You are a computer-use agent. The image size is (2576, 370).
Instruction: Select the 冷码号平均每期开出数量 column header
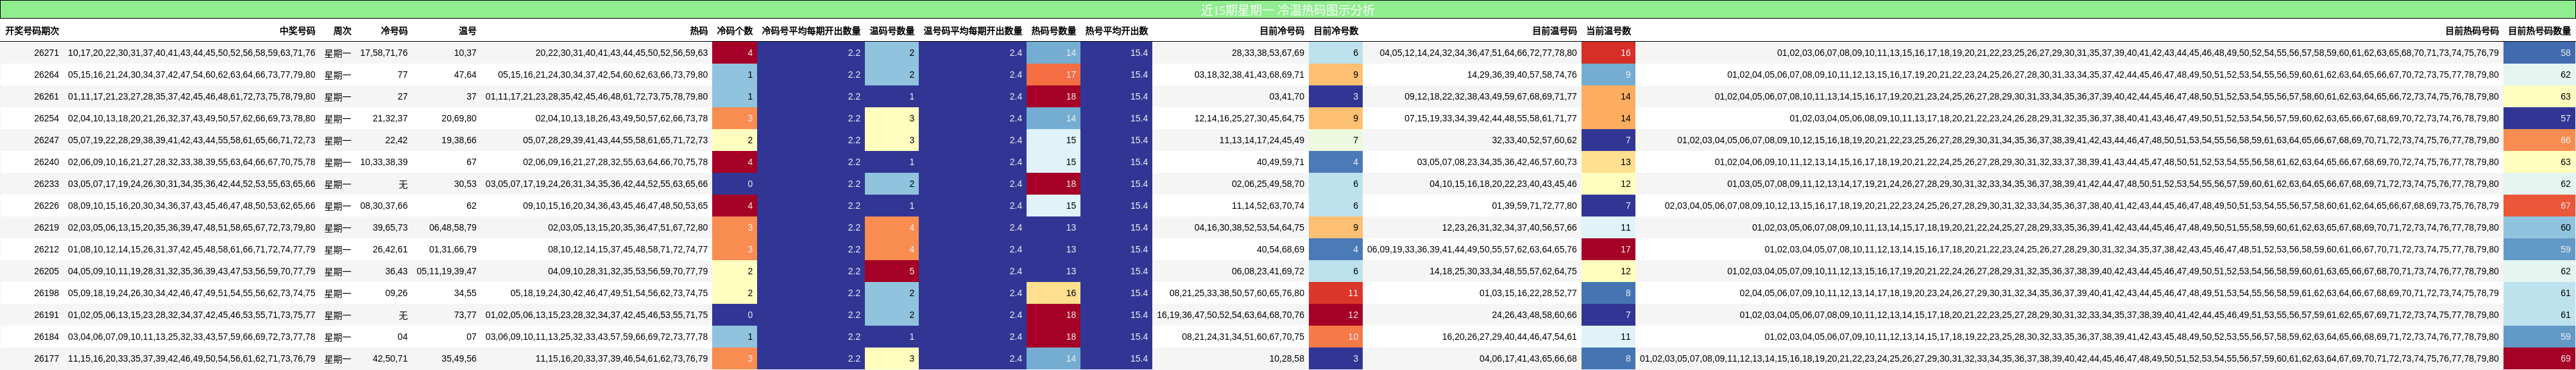pos(811,31)
